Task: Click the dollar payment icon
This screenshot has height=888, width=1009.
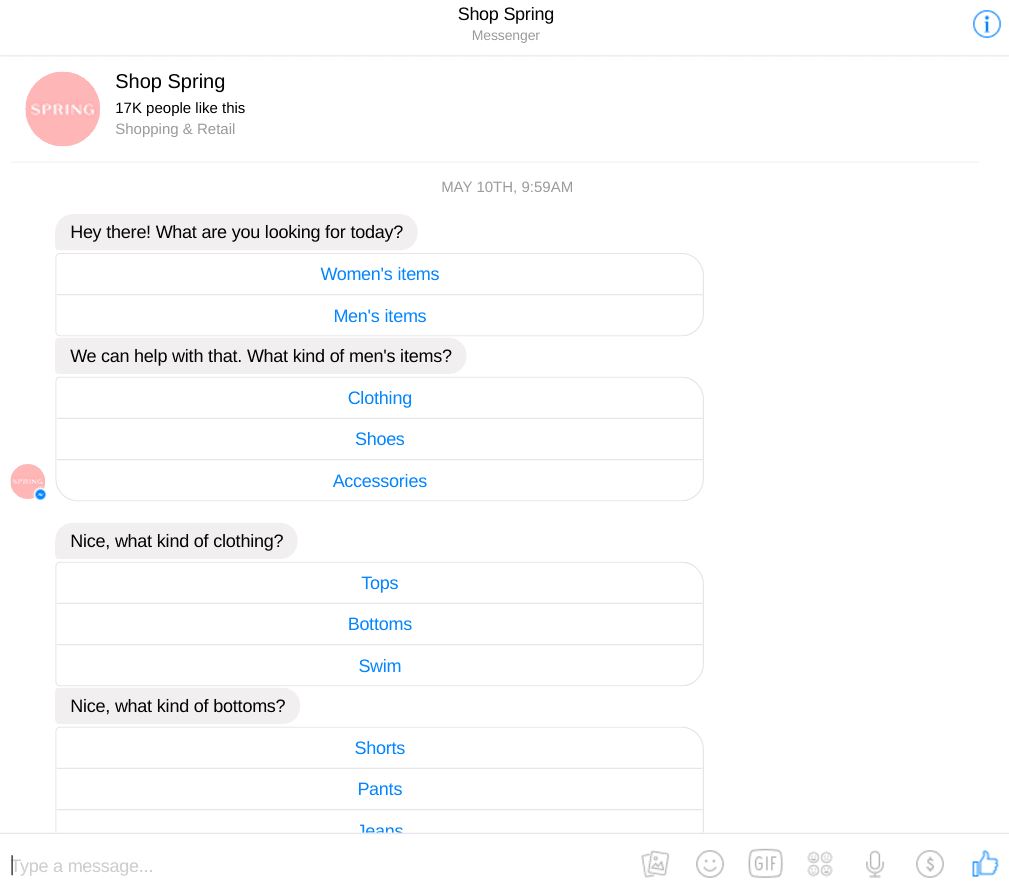Action: (929, 864)
